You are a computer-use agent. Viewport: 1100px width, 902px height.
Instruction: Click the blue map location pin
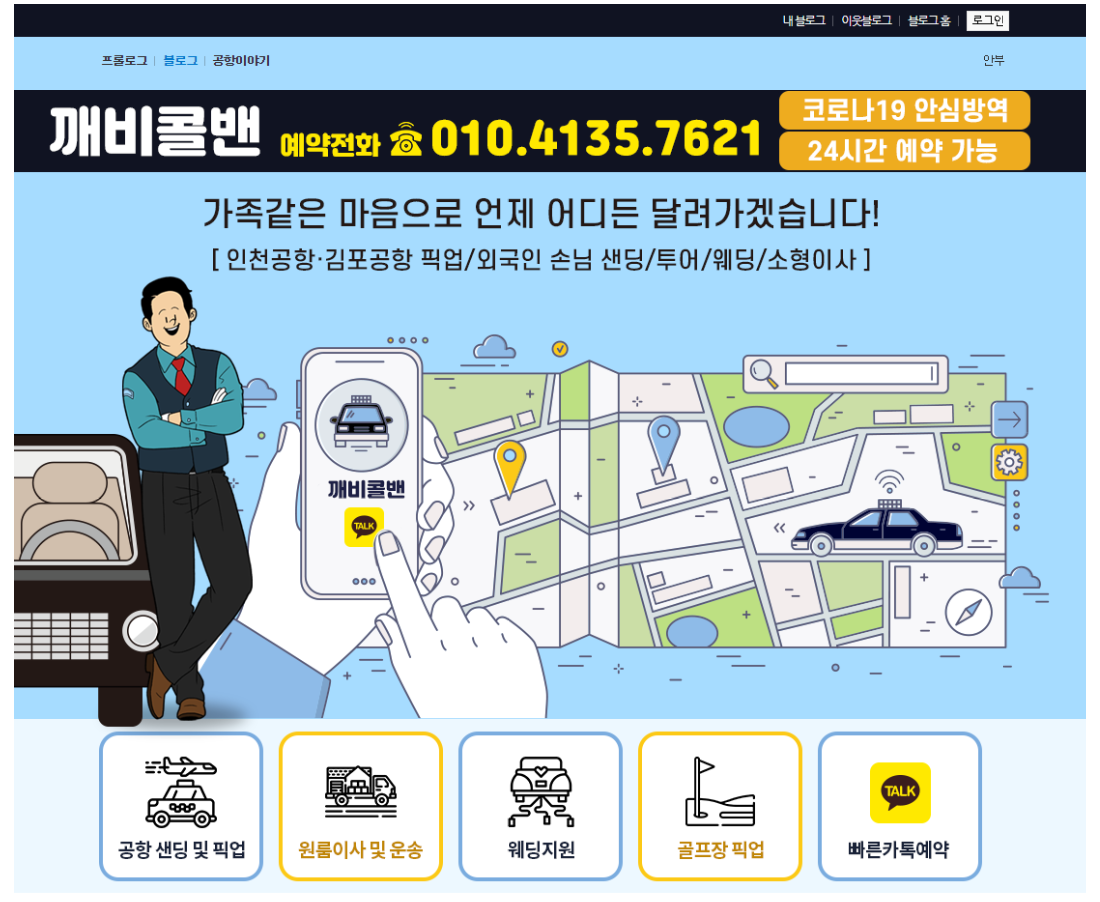[x=664, y=443]
